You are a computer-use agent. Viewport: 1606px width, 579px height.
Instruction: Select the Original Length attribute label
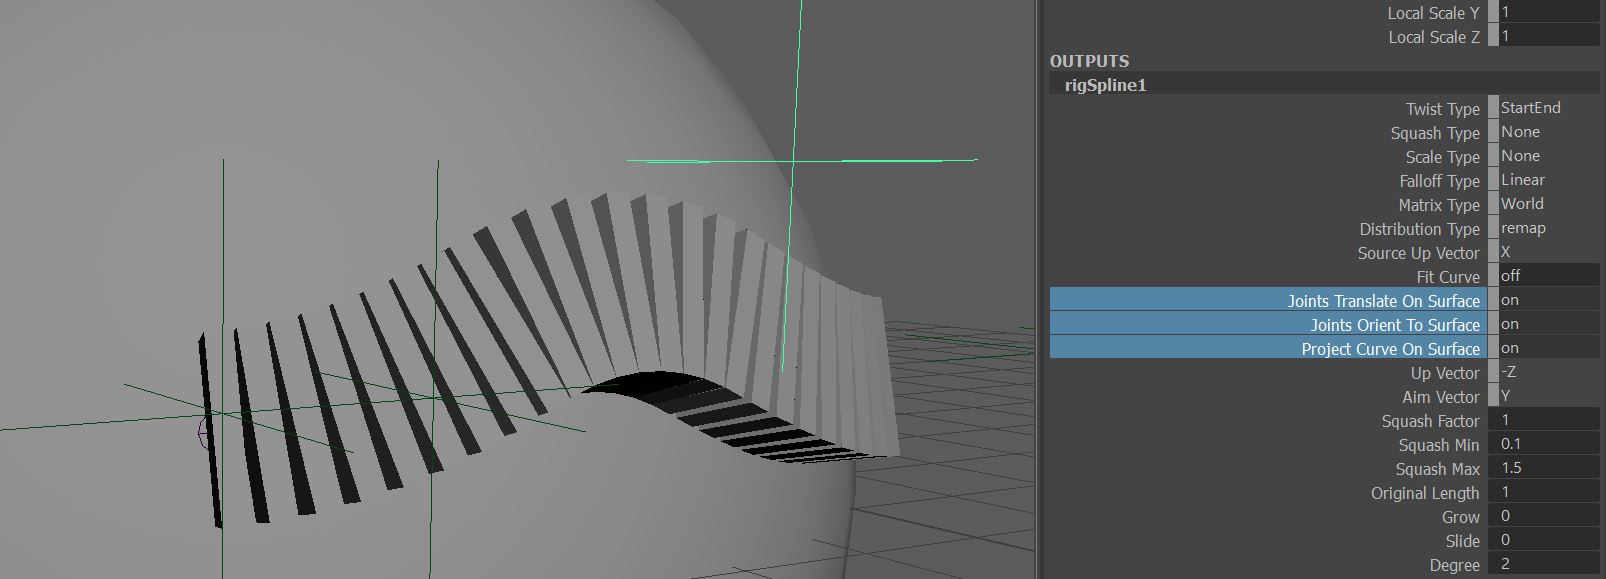pos(1425,493)
